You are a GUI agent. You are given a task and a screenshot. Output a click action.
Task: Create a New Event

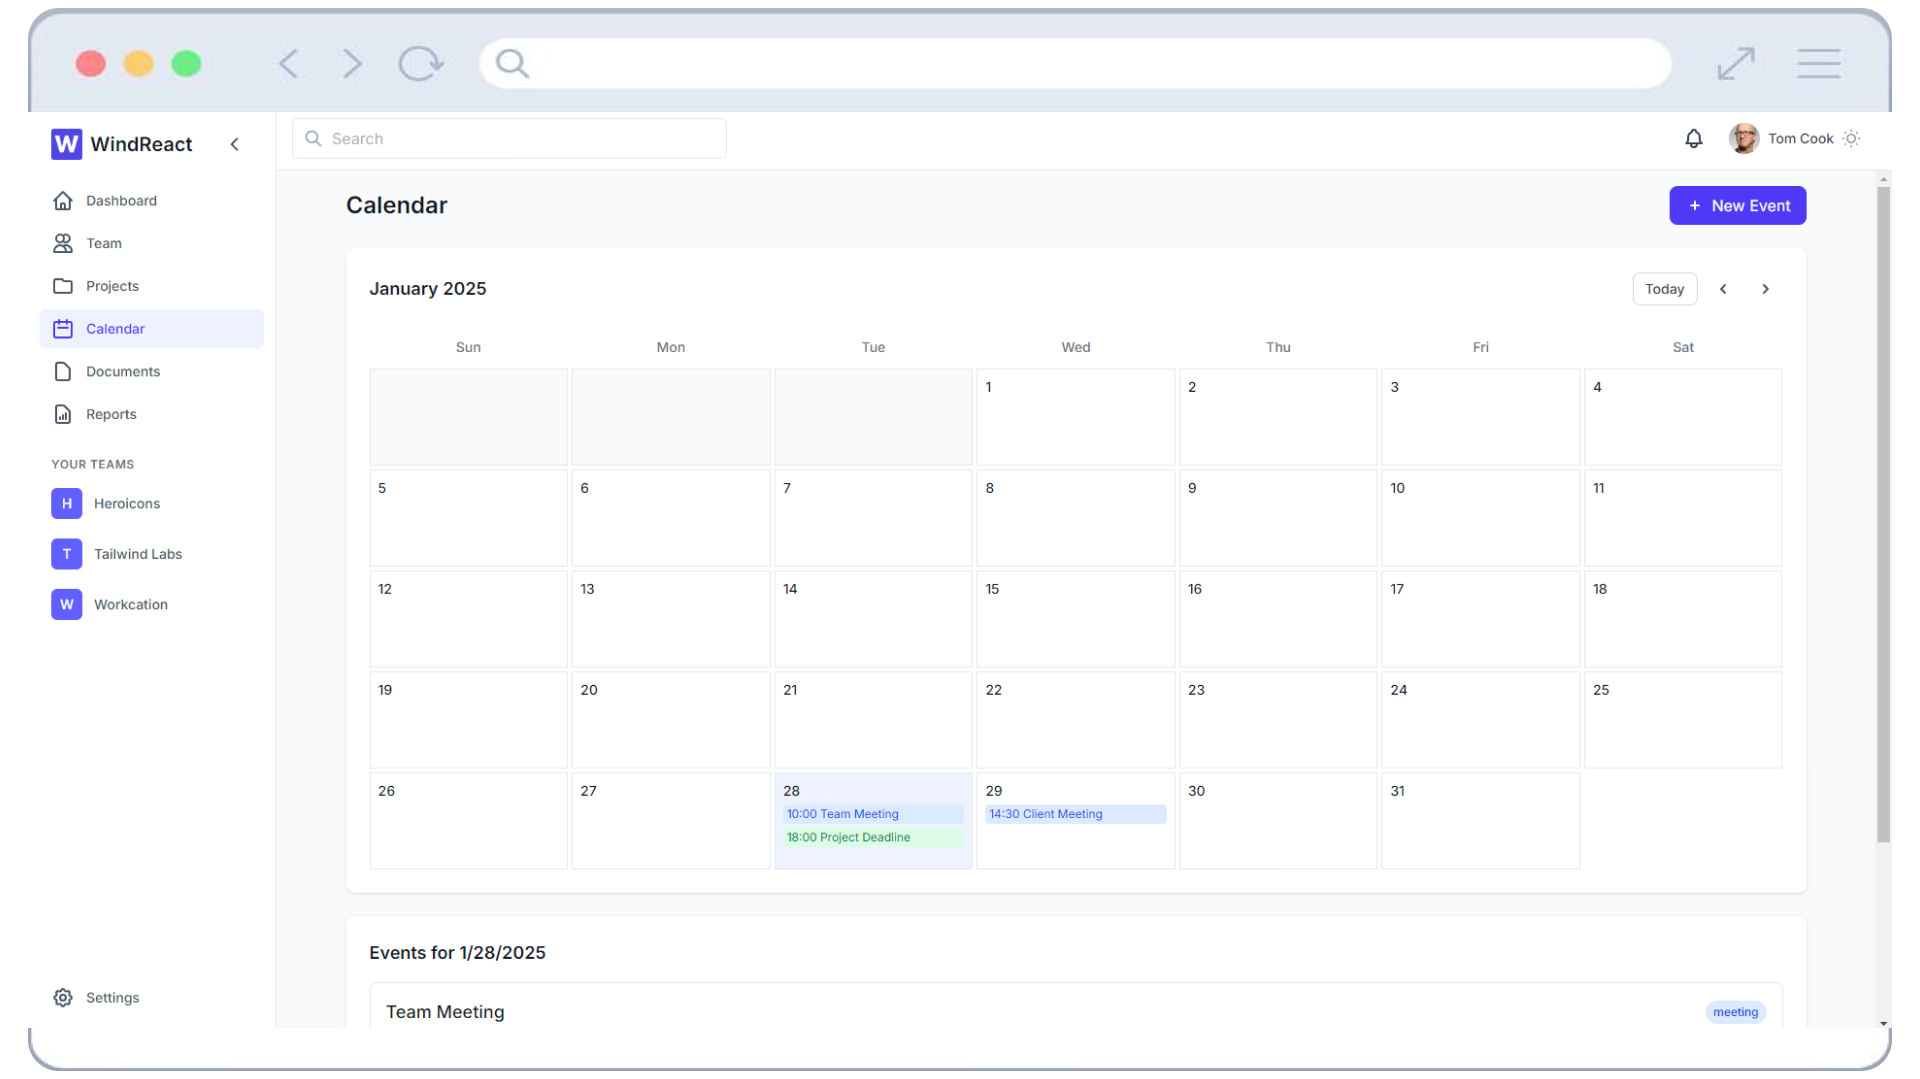pos(1737,206)
